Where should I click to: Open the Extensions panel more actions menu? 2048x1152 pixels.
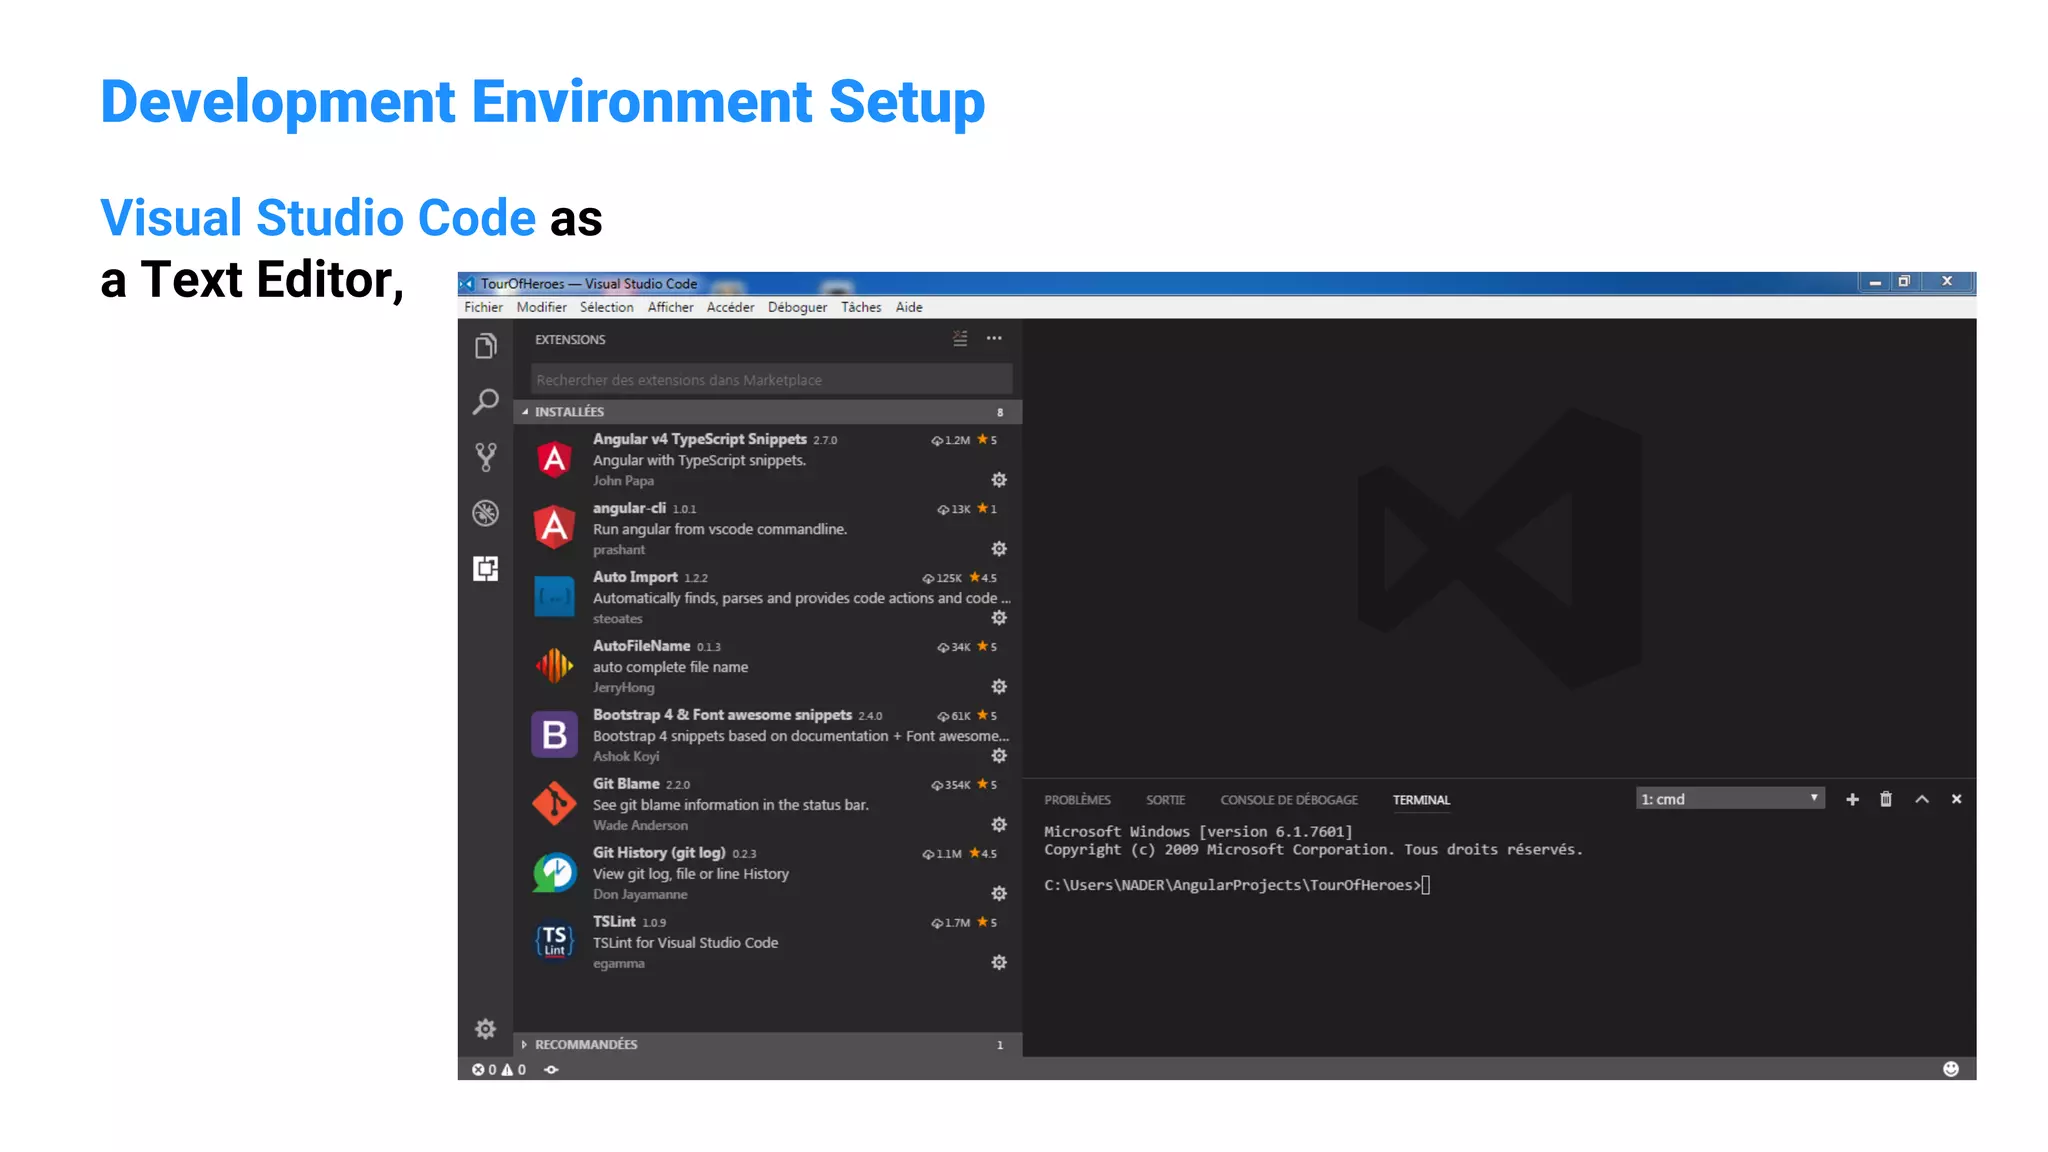[994, 339]
